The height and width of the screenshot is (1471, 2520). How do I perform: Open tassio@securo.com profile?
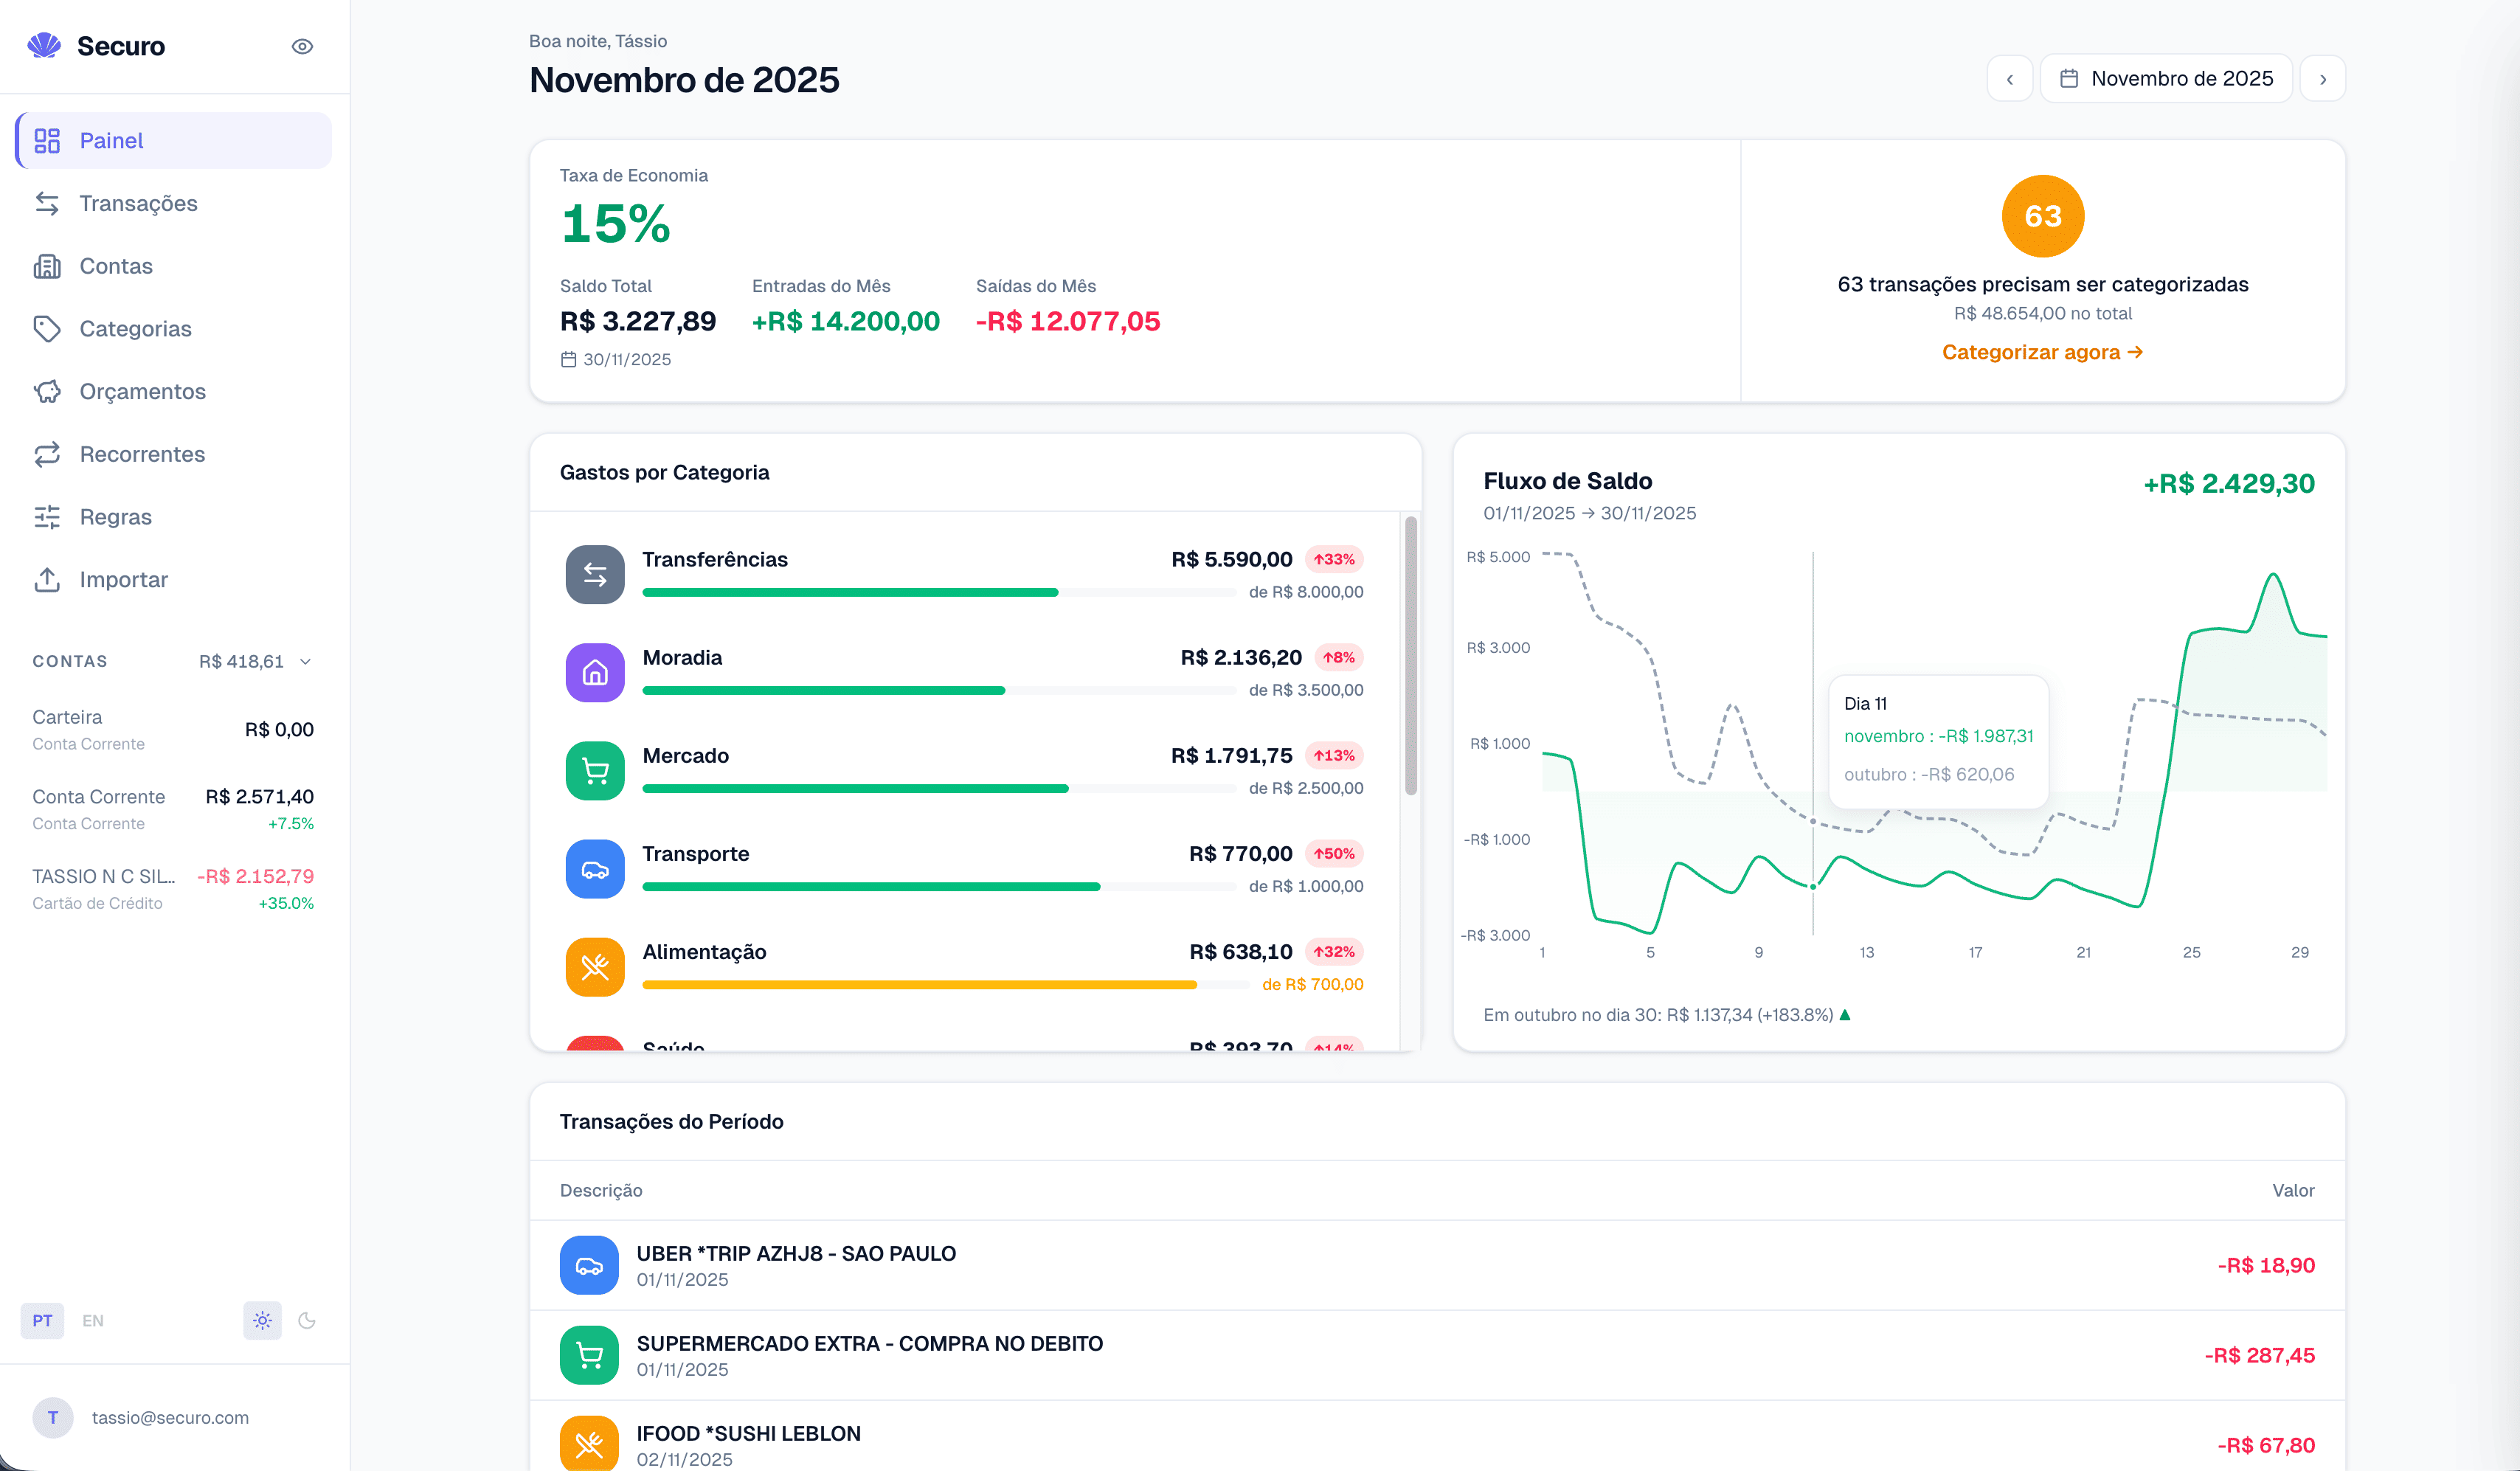[x=170, y=1417]
